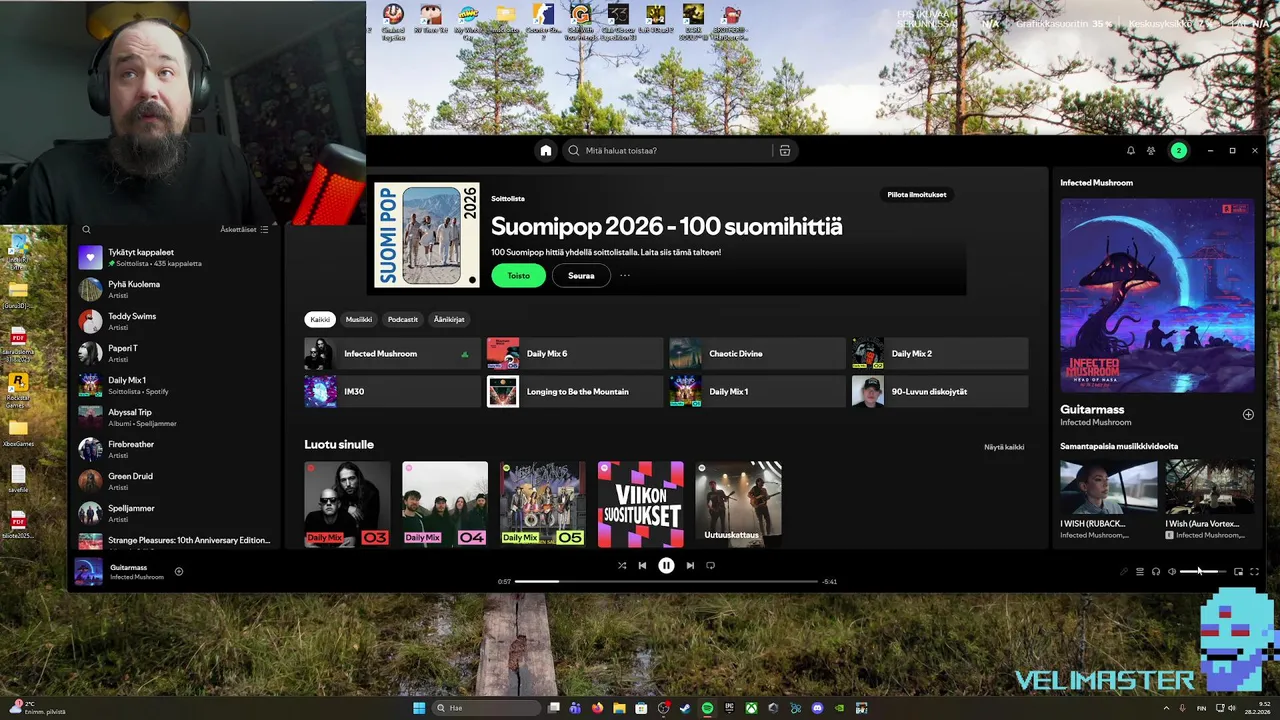
Task: Open the lyrics microphone icon
Action: 1123,572
